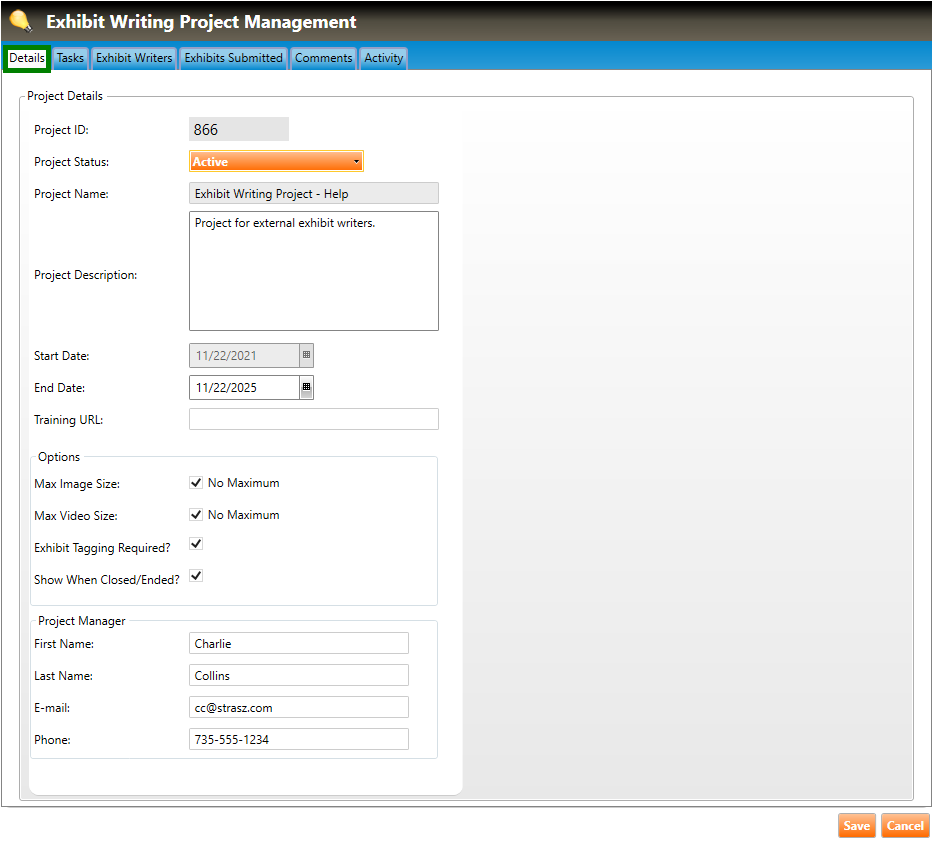935x842 pixels.
Task: Select the Phone number field
Action: [x=298, y=739]
